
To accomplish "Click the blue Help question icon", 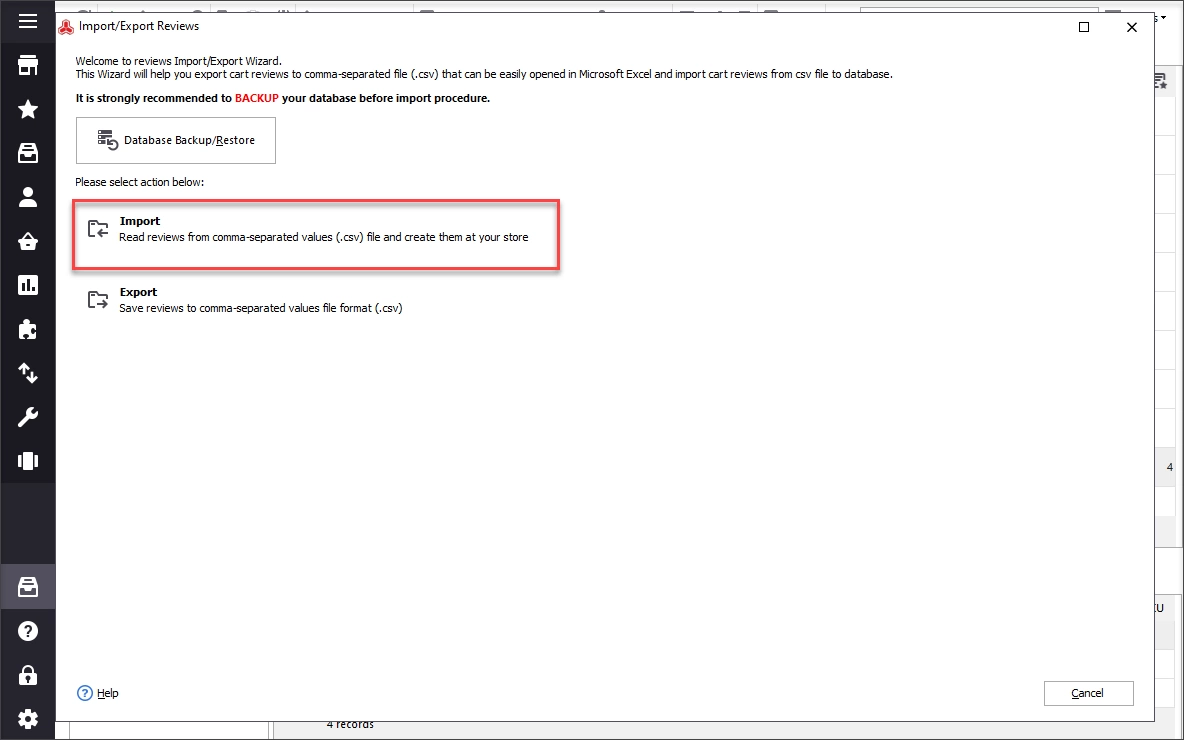I will (85, 693).
